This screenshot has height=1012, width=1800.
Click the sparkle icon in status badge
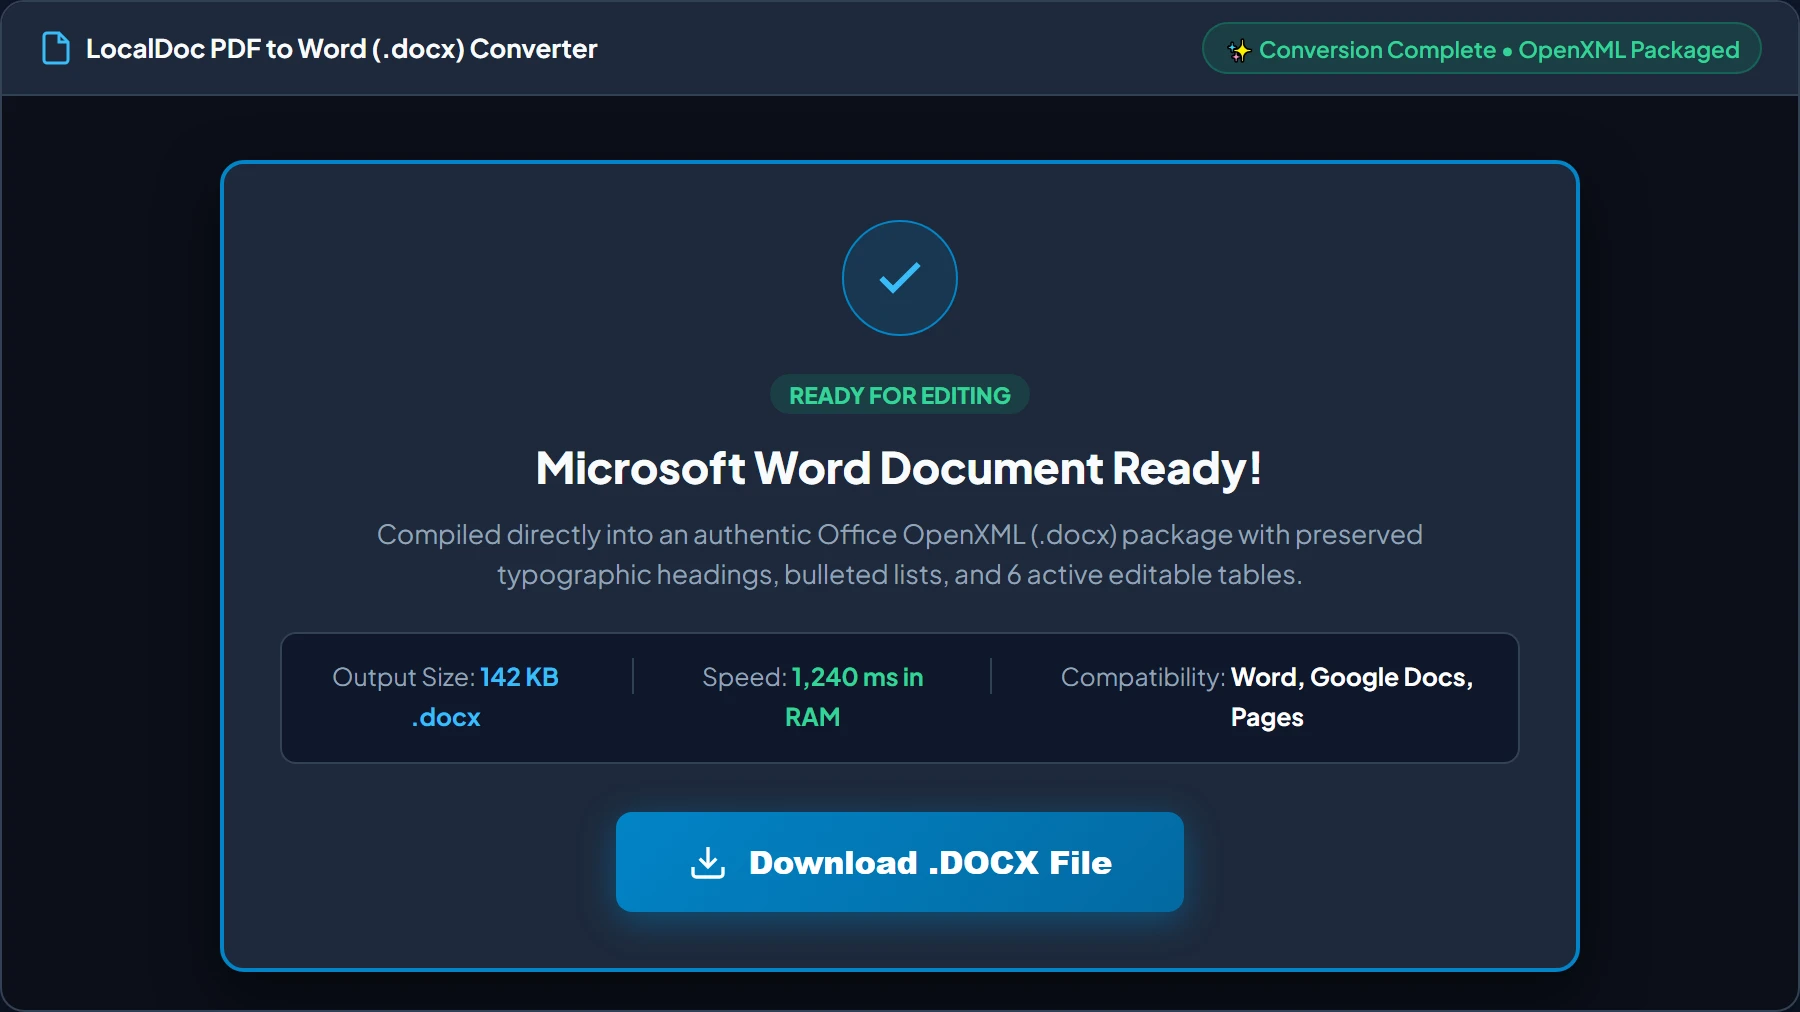tap(1239, 50)
